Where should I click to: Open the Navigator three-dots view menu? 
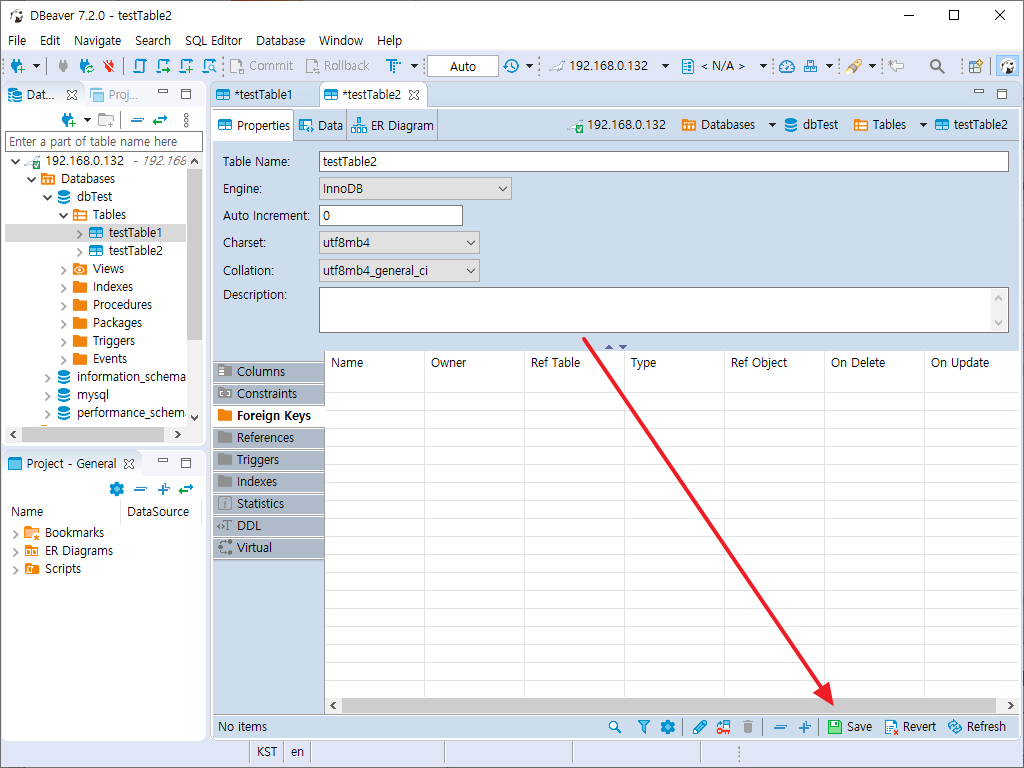[186, 120]
